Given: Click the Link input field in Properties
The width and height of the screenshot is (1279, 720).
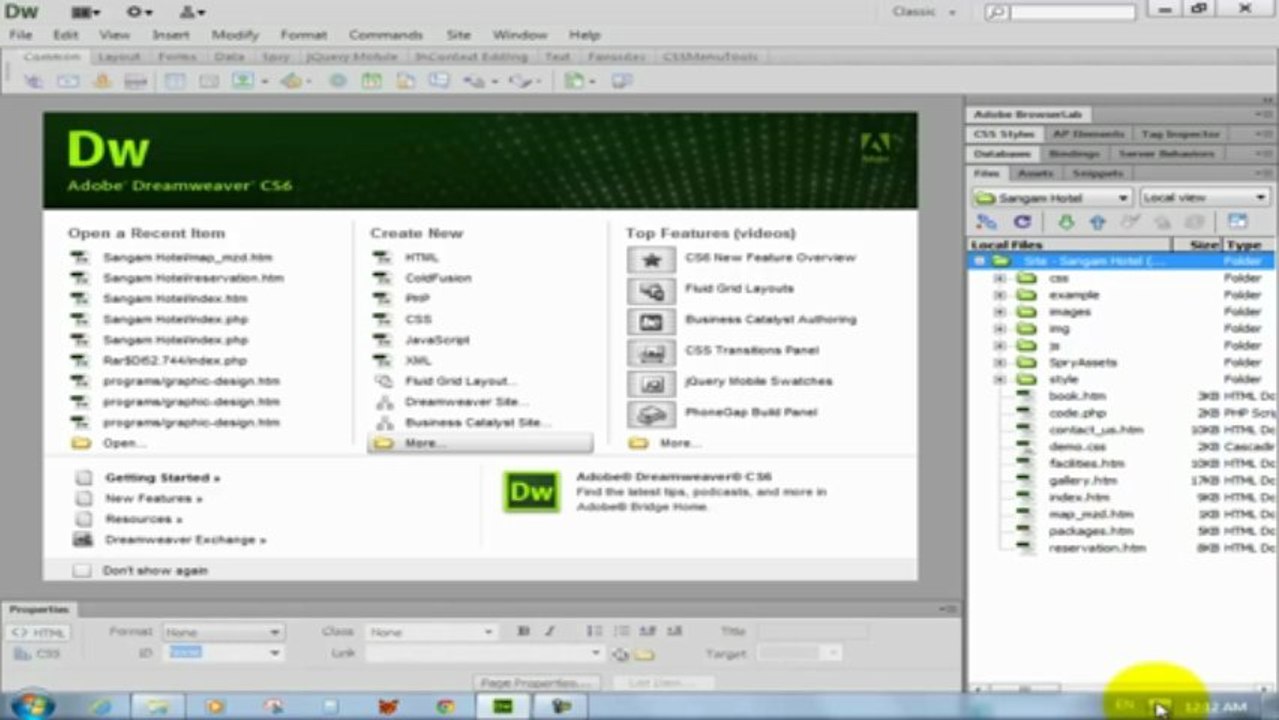Looking at the screenshot, I should [484, 654].
